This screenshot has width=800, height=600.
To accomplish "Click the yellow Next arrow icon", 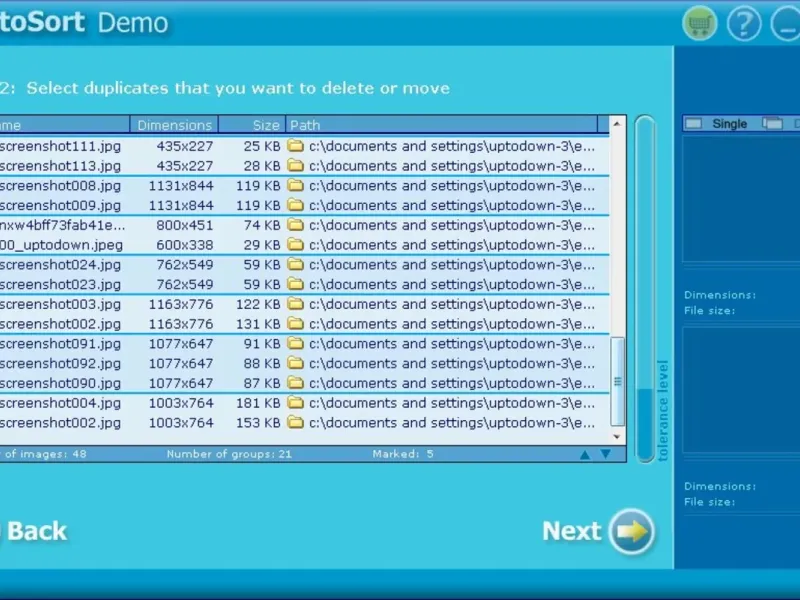I will click(632, 531).
